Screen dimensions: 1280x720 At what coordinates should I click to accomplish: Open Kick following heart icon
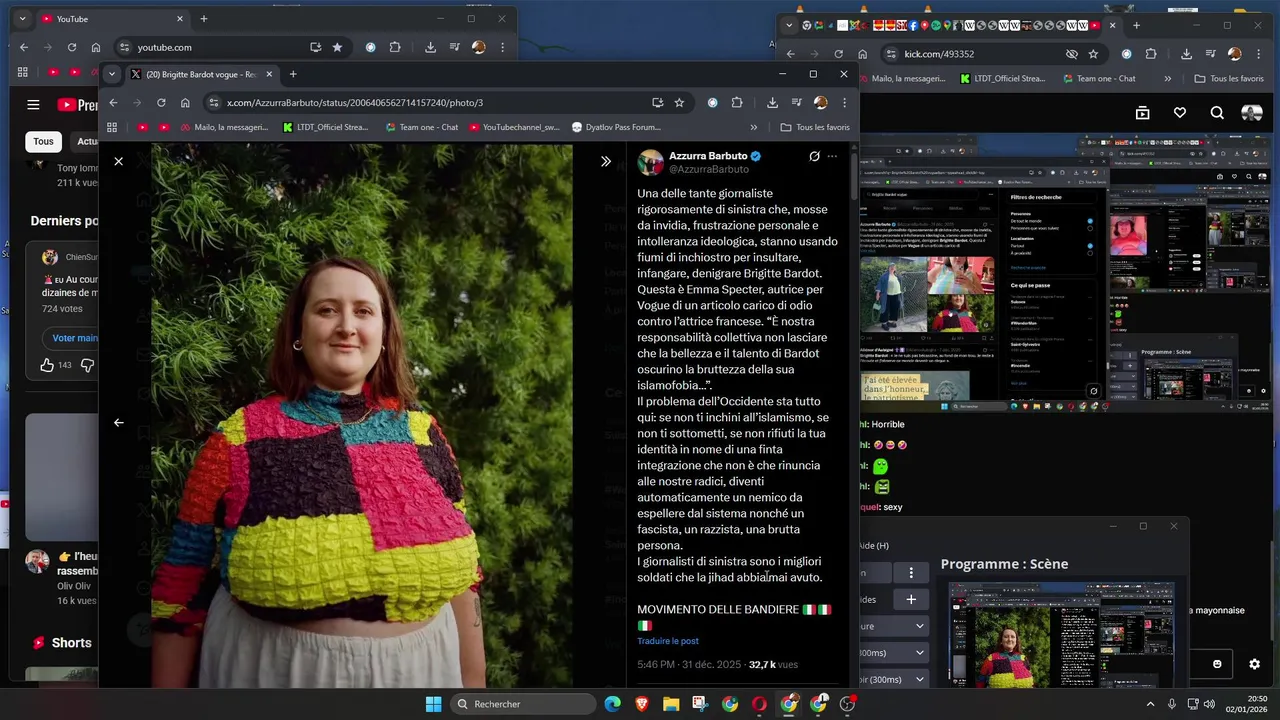pos(1180,113)
